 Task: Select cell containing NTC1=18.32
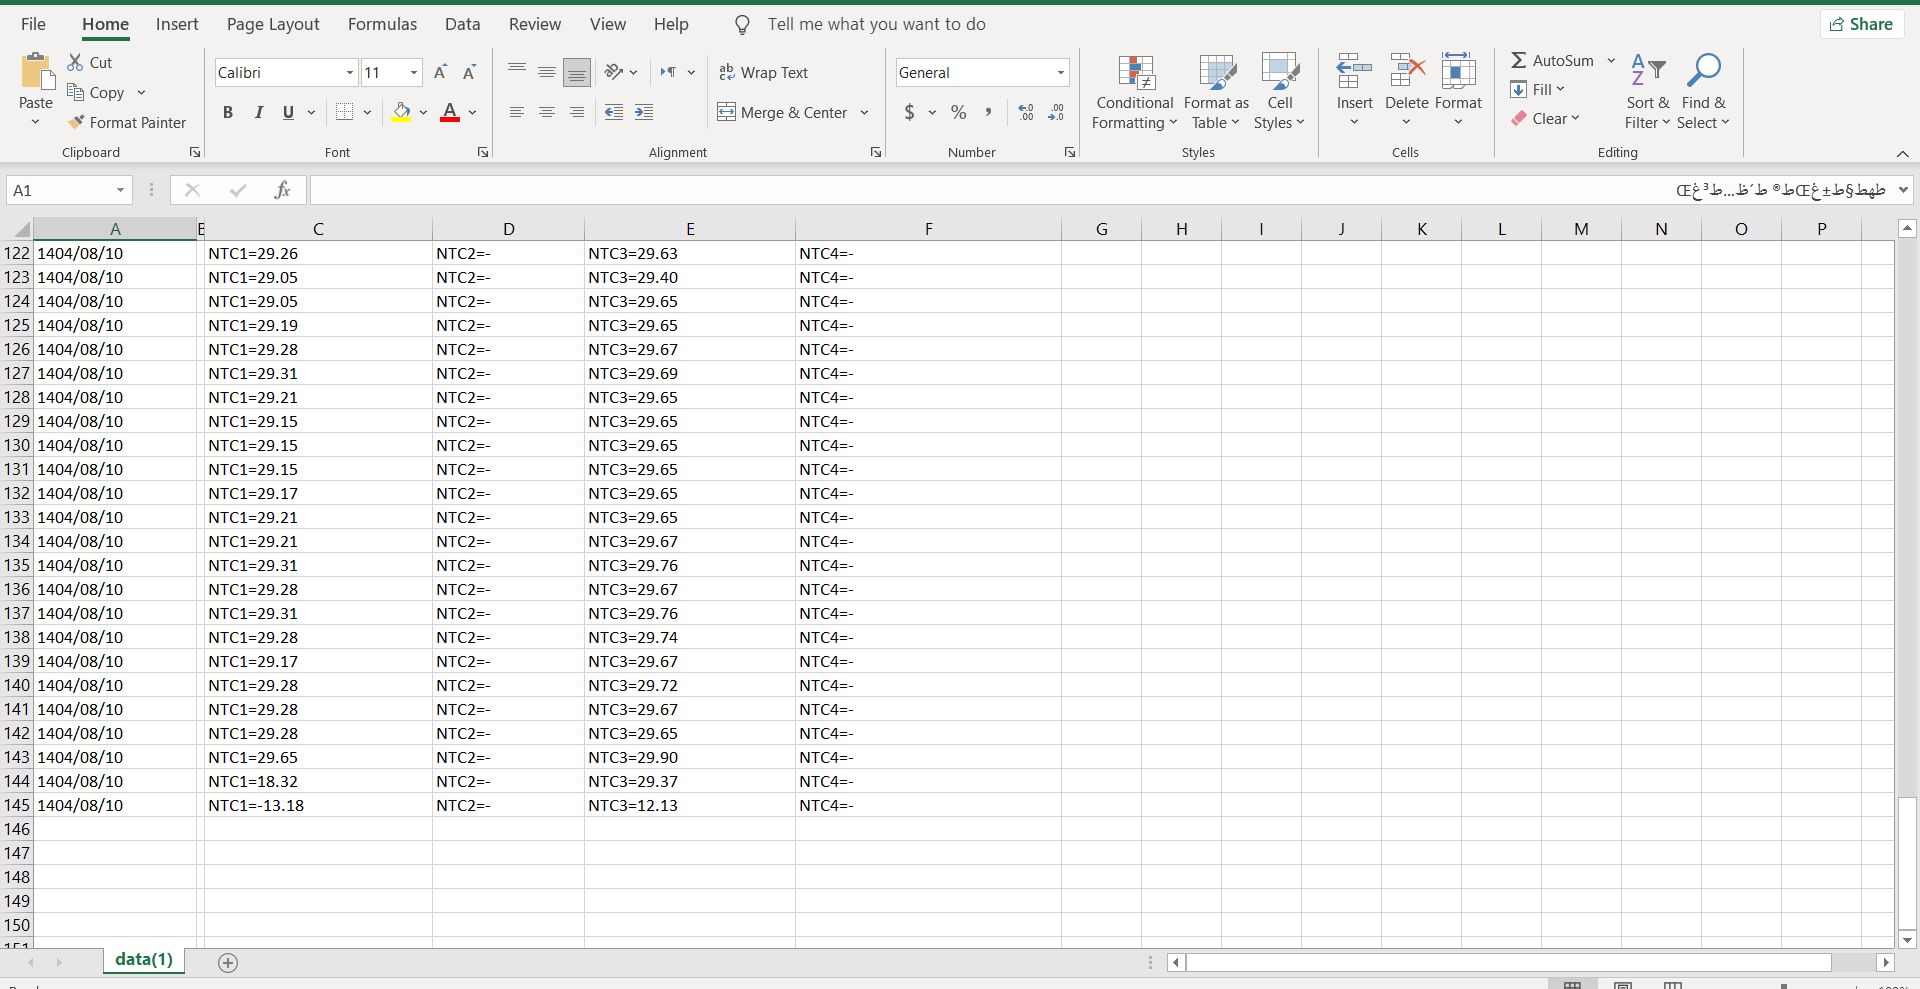[x=253, y=781]
